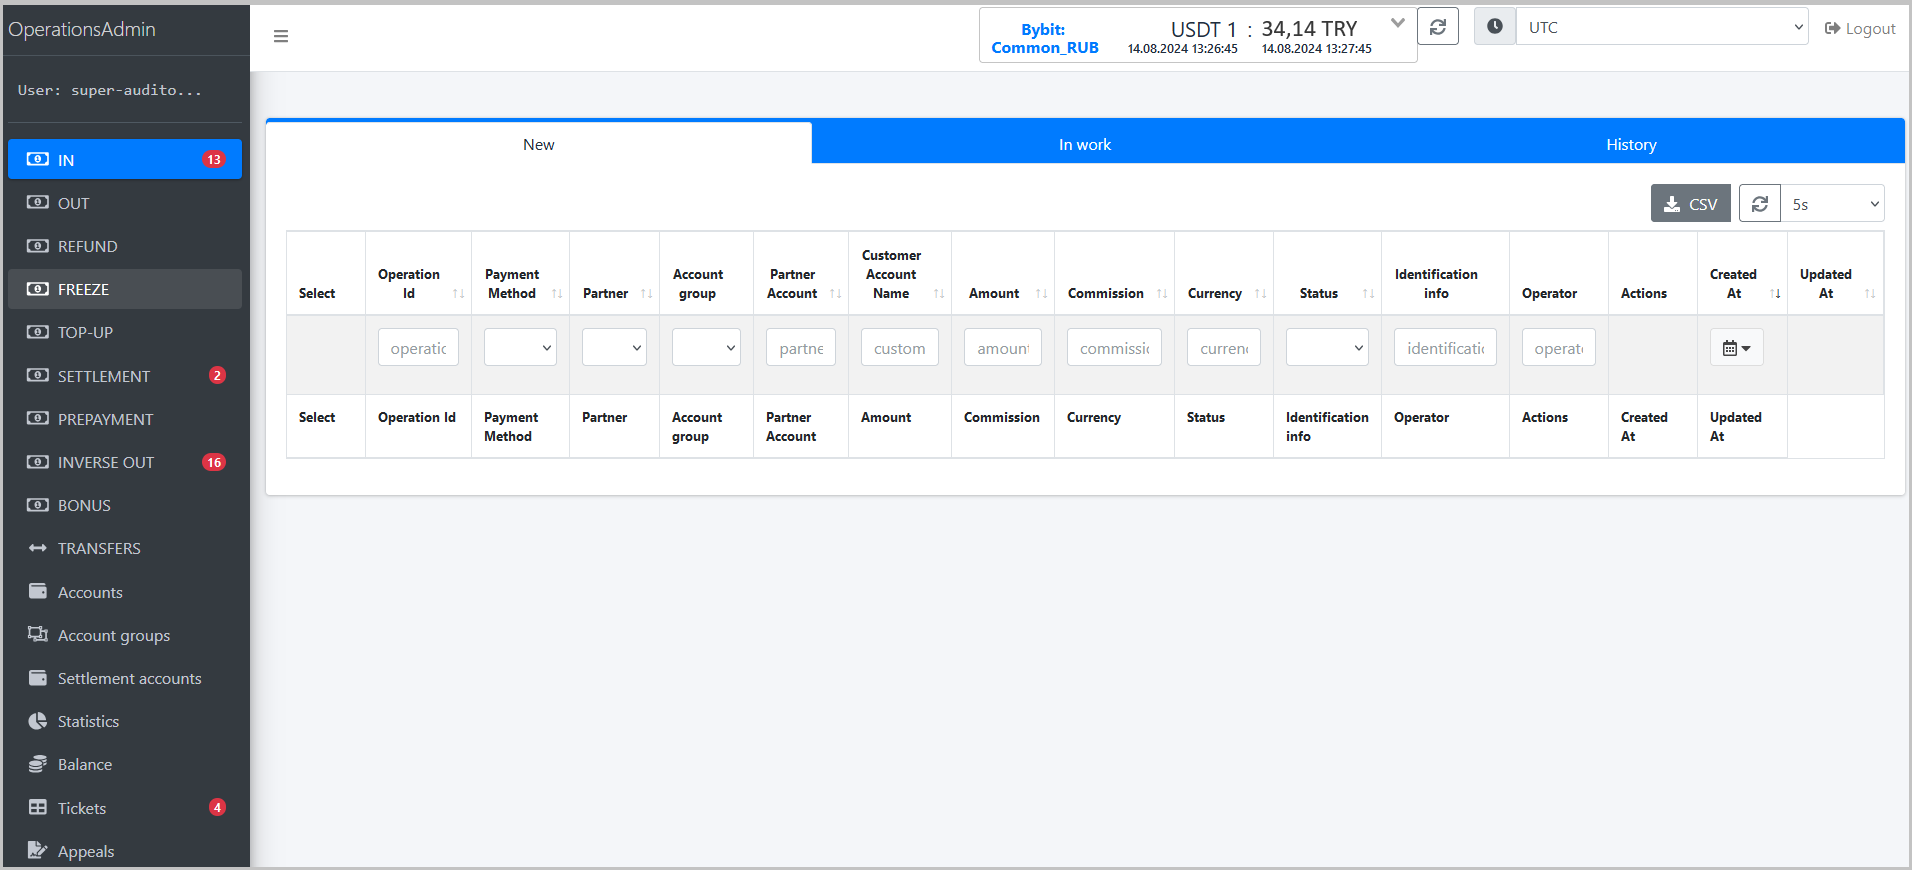
Task: Open INVERSE OUT operations
Action: click(x=125, y=462)
